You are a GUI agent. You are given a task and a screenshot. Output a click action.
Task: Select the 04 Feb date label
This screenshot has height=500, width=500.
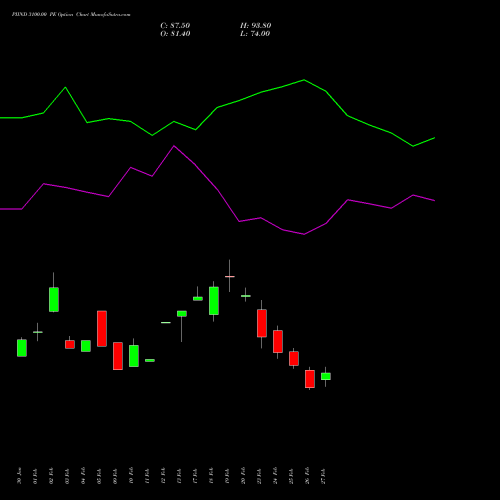pos(83,476)
